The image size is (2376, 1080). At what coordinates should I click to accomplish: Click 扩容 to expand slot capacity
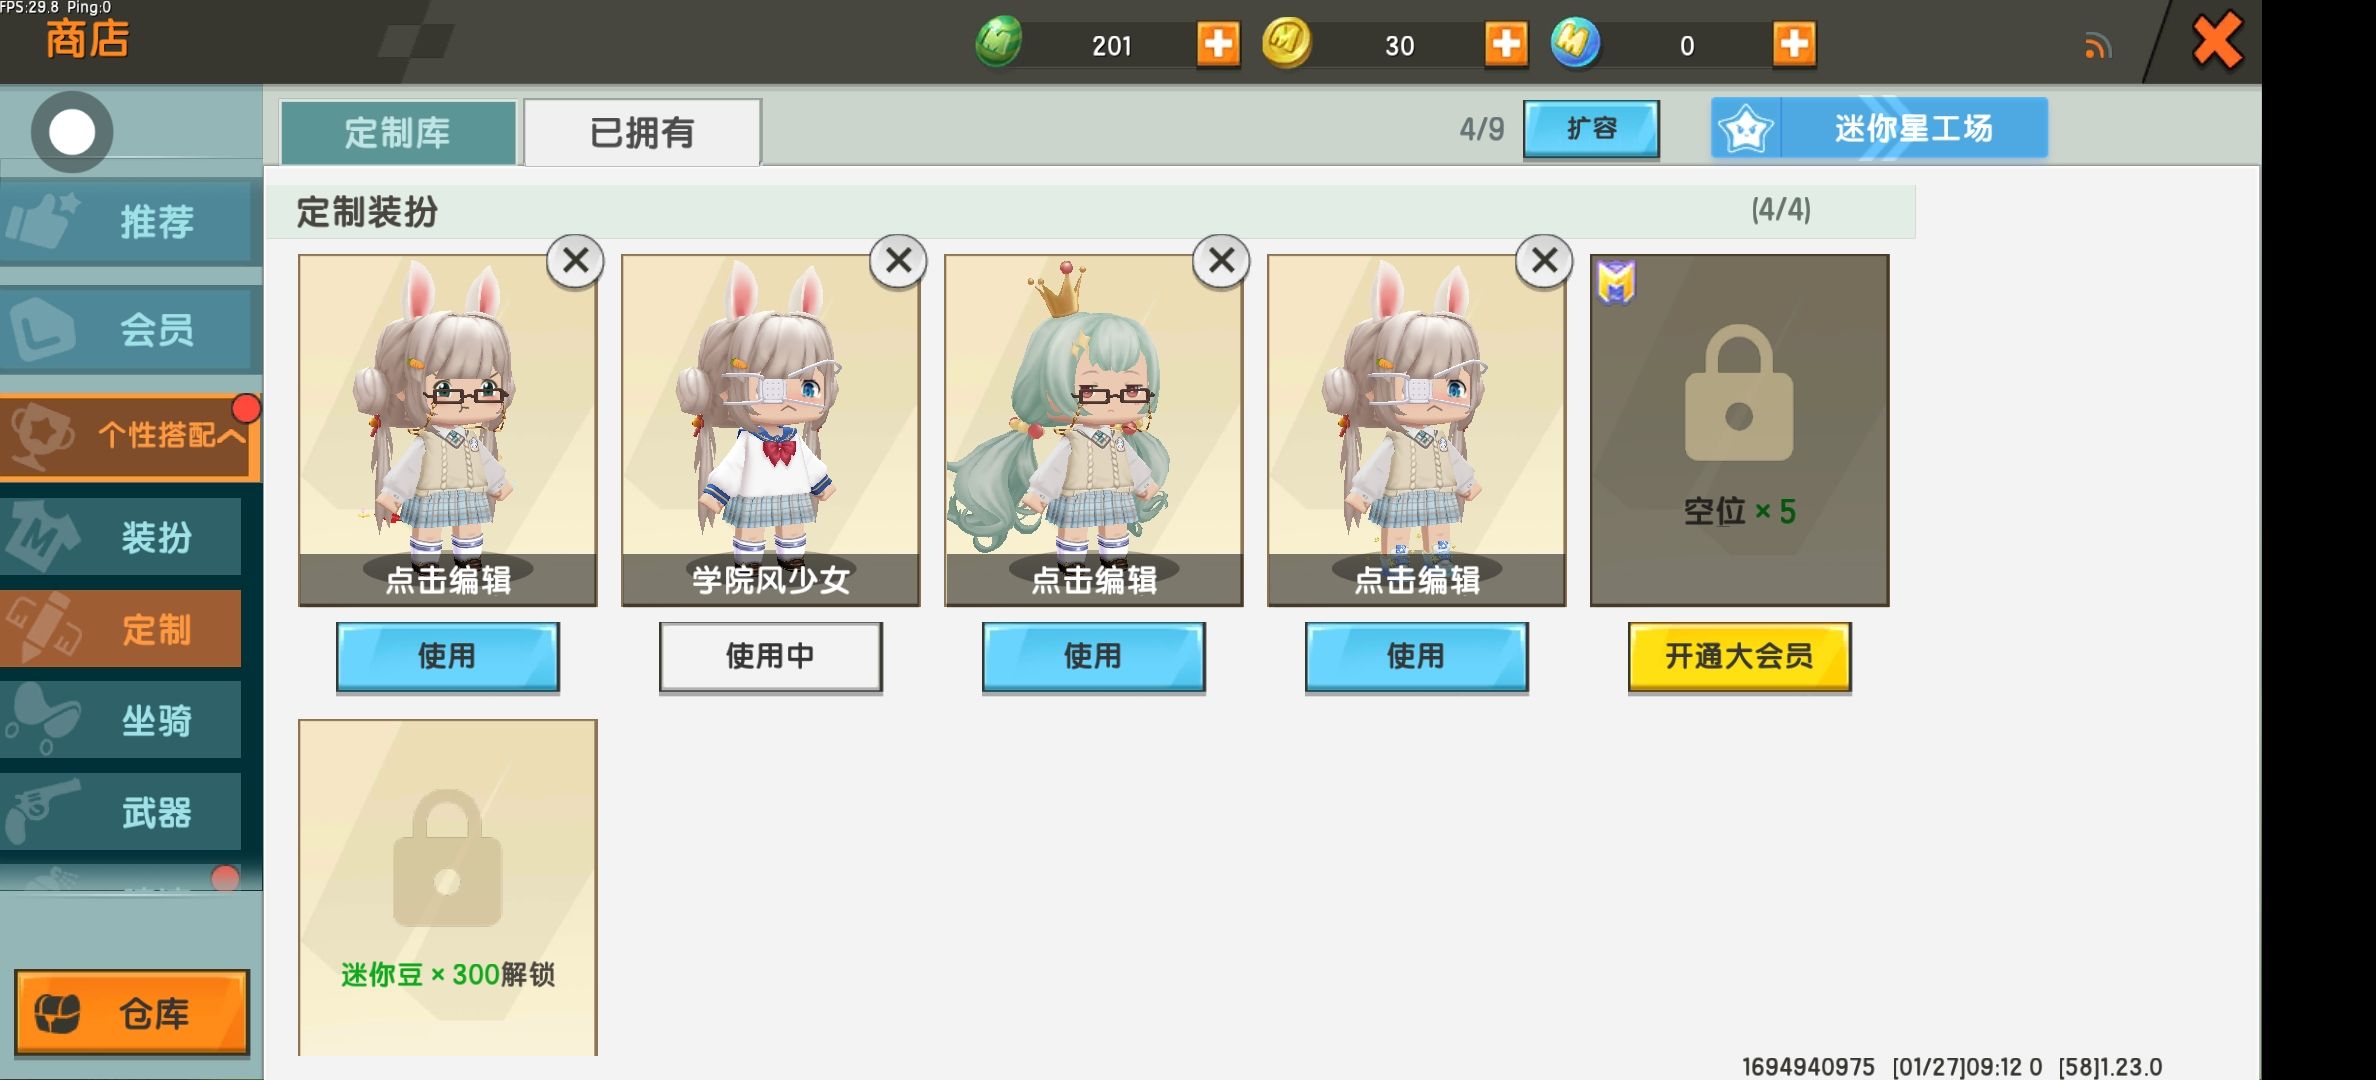click(1591, 128)
